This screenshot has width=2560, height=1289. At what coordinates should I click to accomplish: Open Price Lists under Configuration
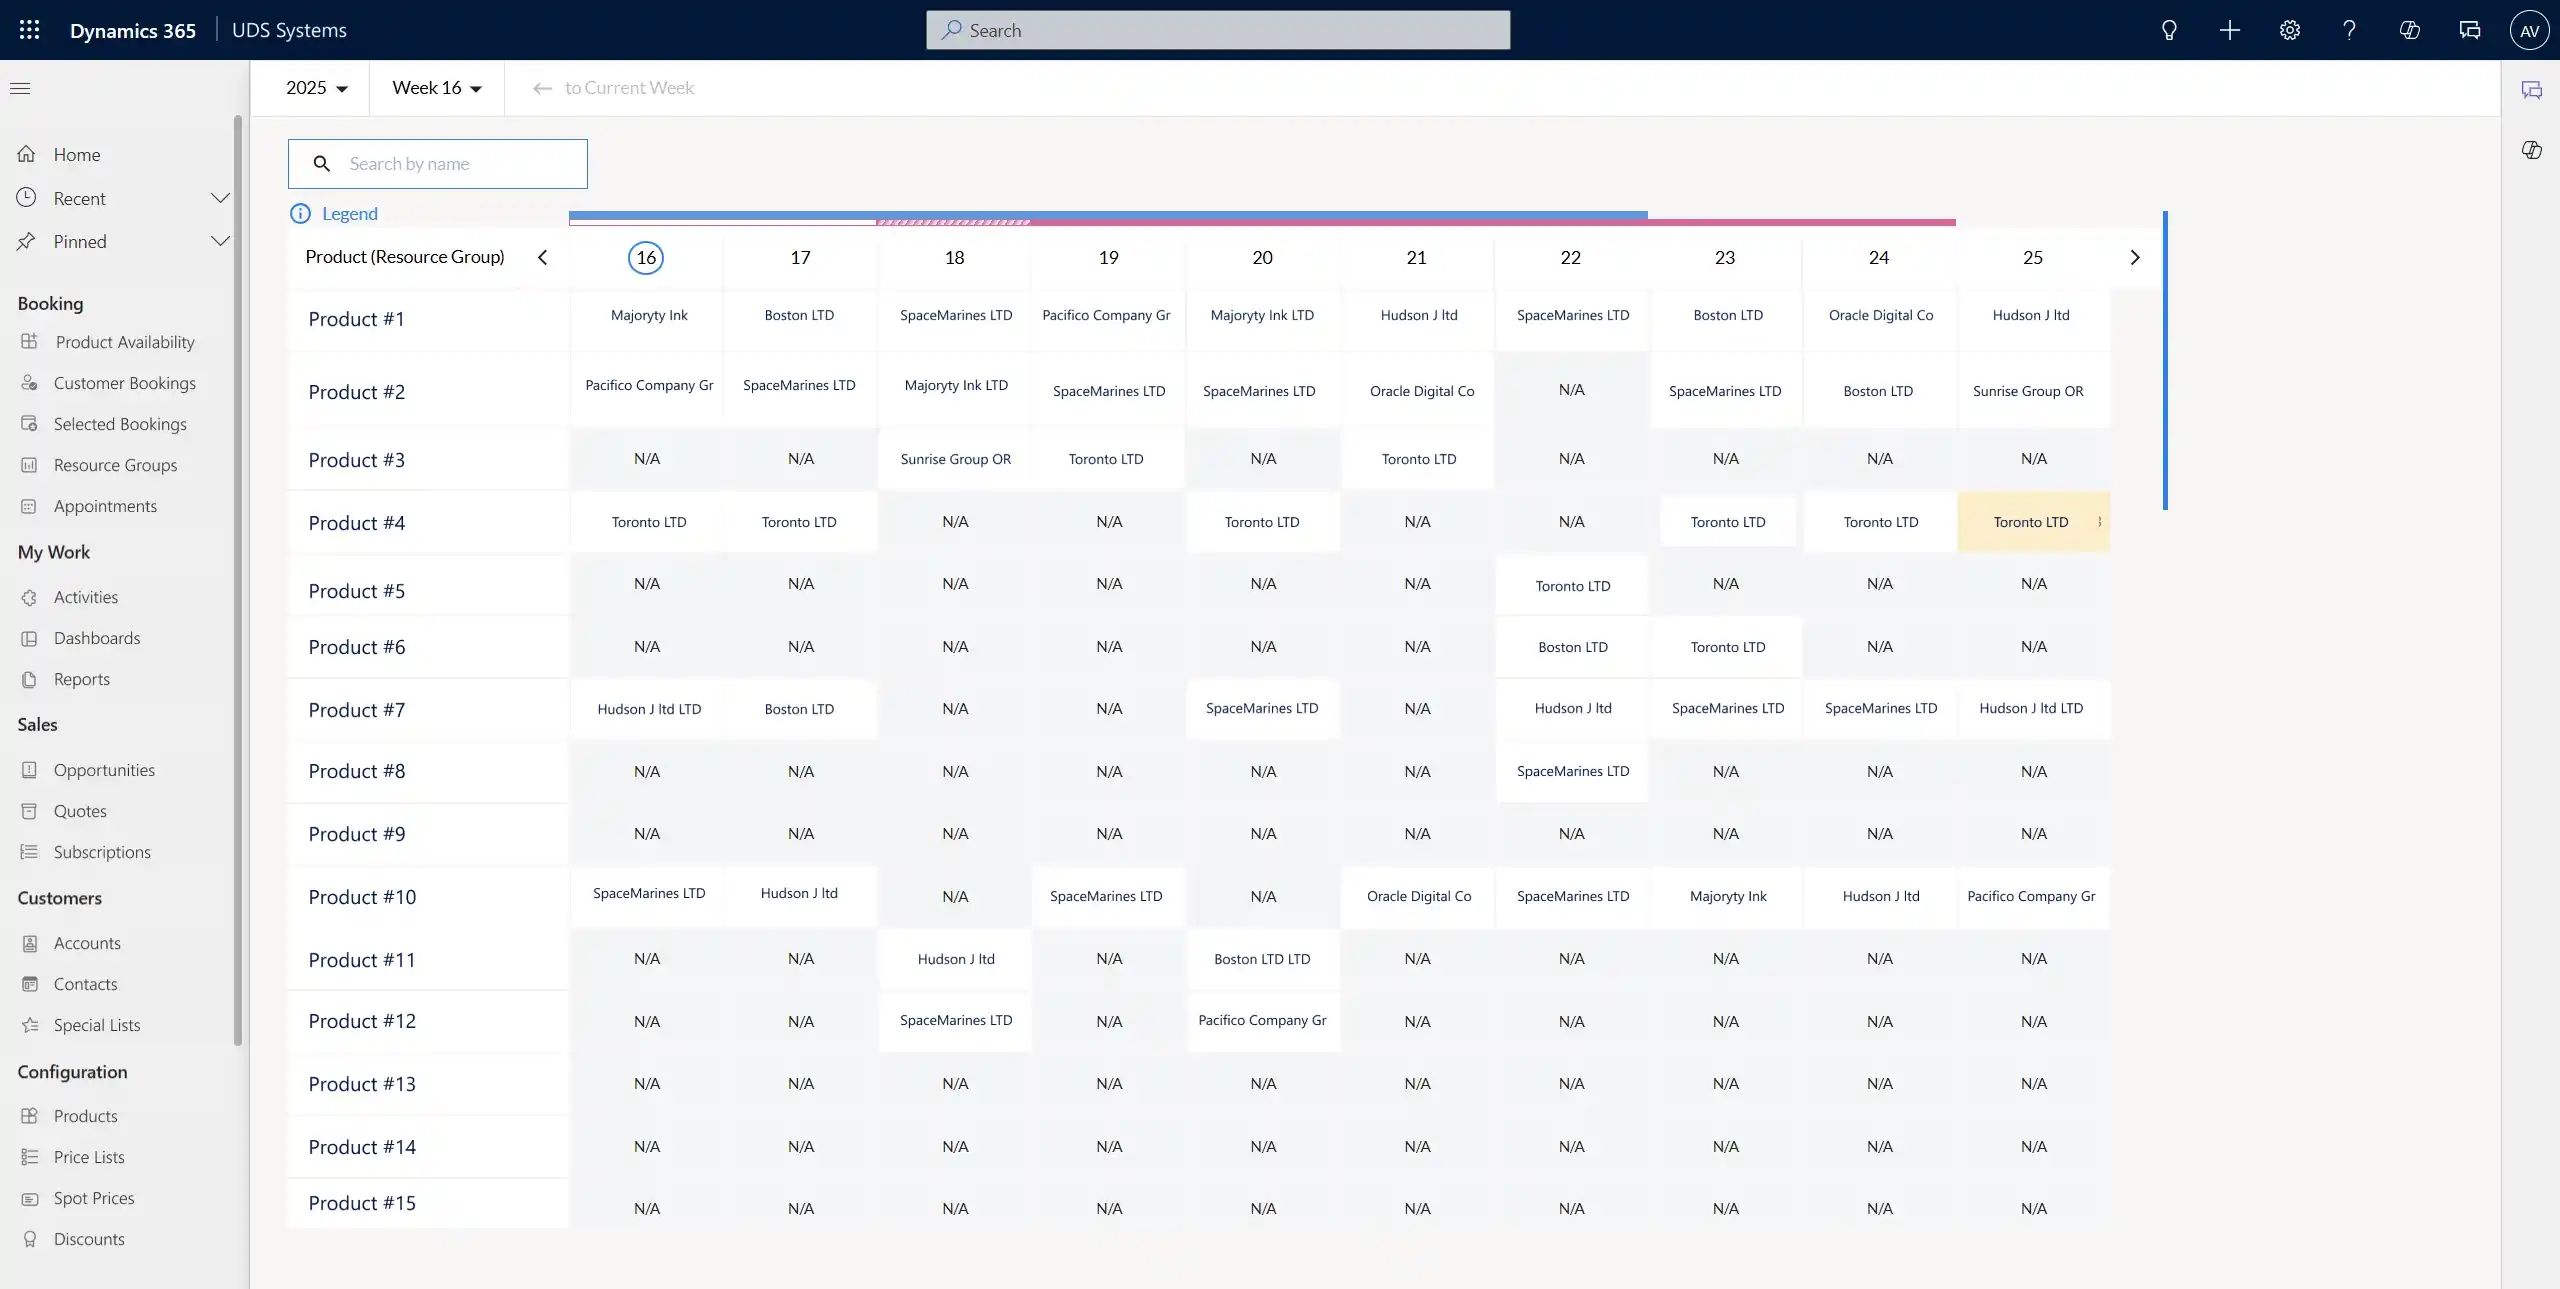88,1157
